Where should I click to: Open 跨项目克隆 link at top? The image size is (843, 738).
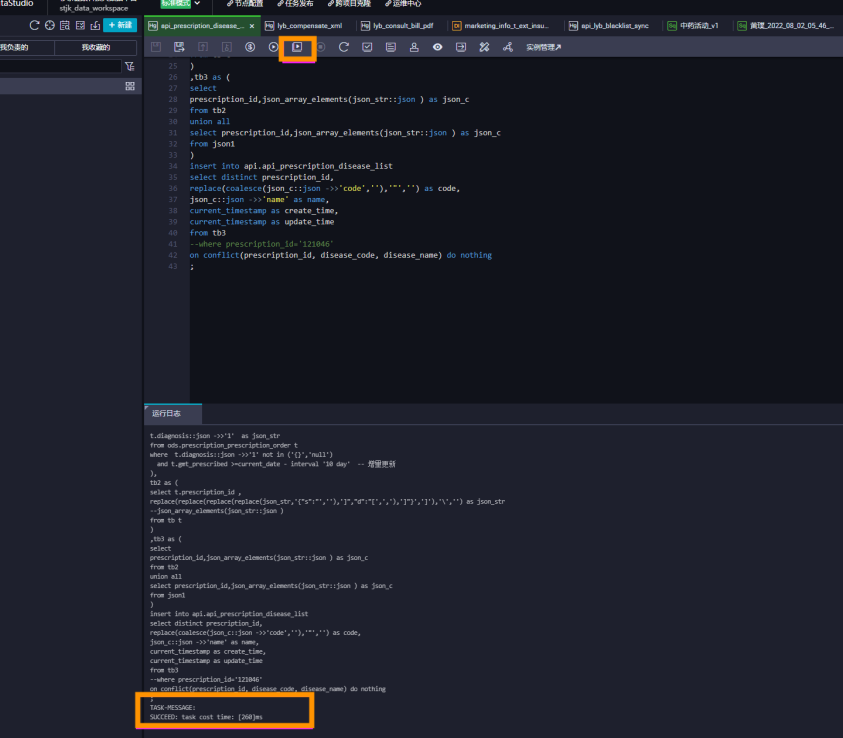coord(349,3)
